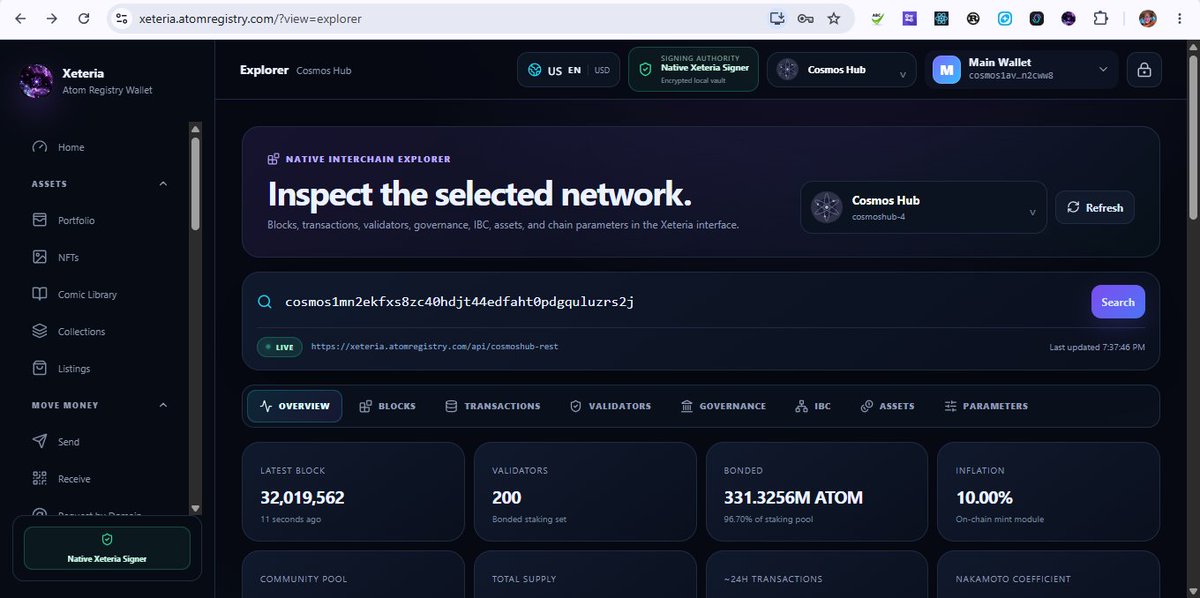
Task: Click the lock wallet icon button
Action: pyautogui.click(x=1144, y=70)
